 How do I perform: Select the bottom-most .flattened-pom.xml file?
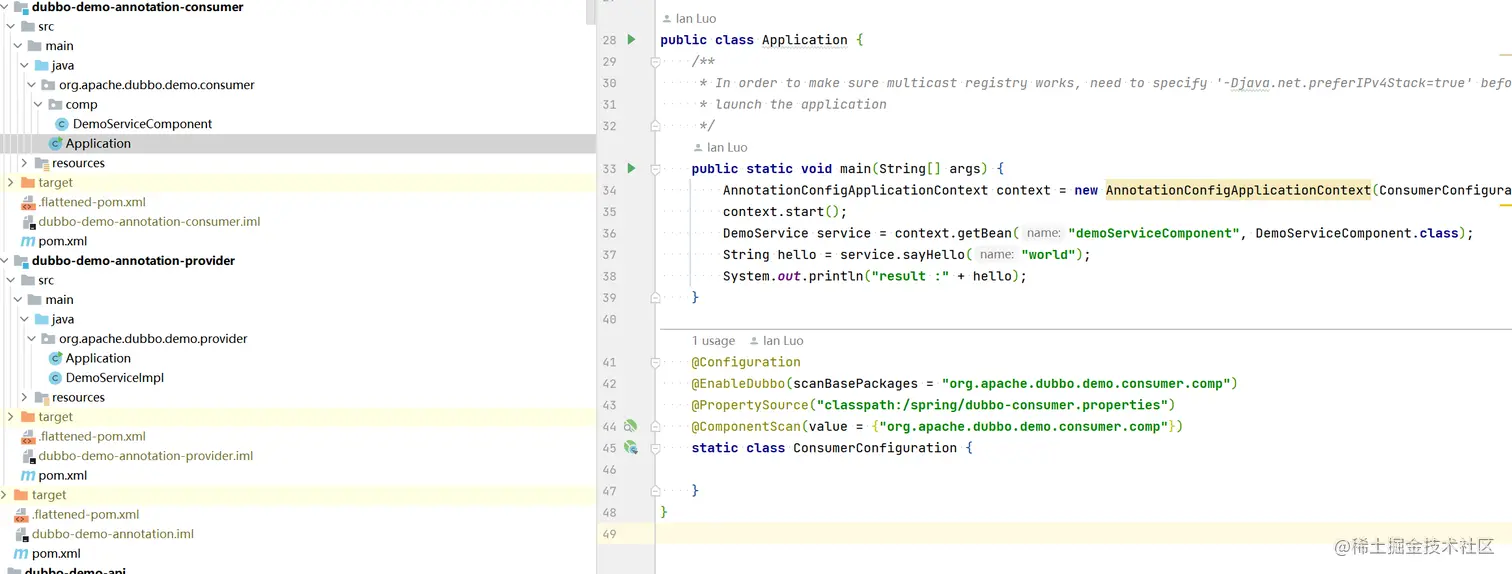coord(85,514)
